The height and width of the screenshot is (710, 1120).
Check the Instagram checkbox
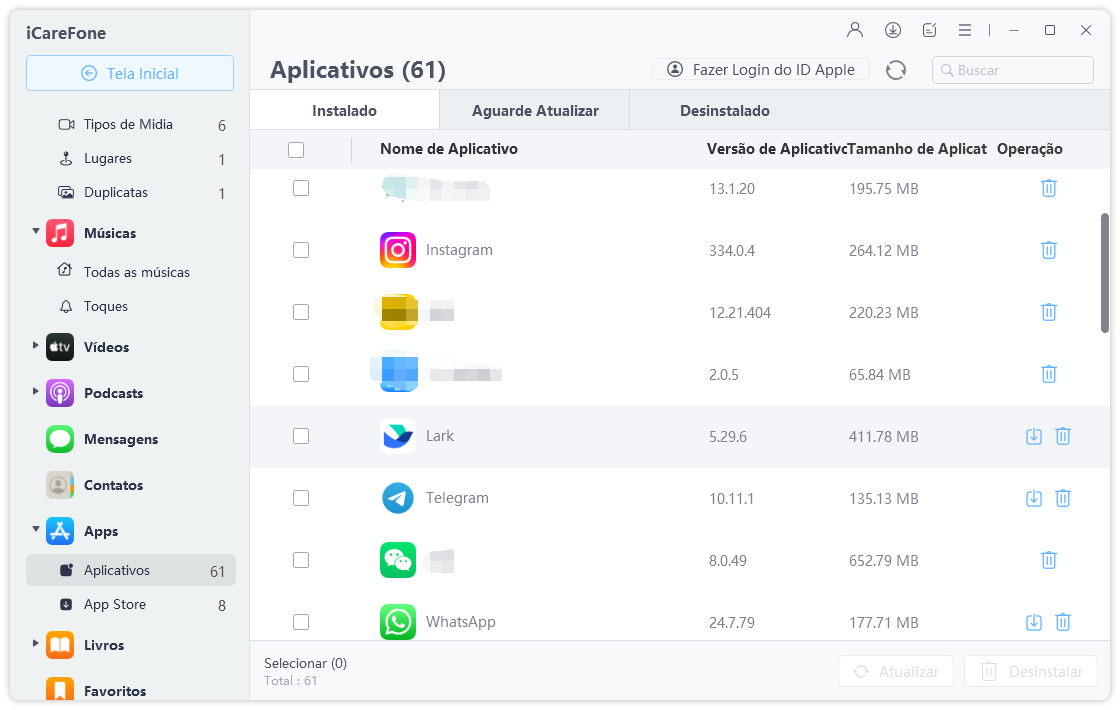click(301, 250)
